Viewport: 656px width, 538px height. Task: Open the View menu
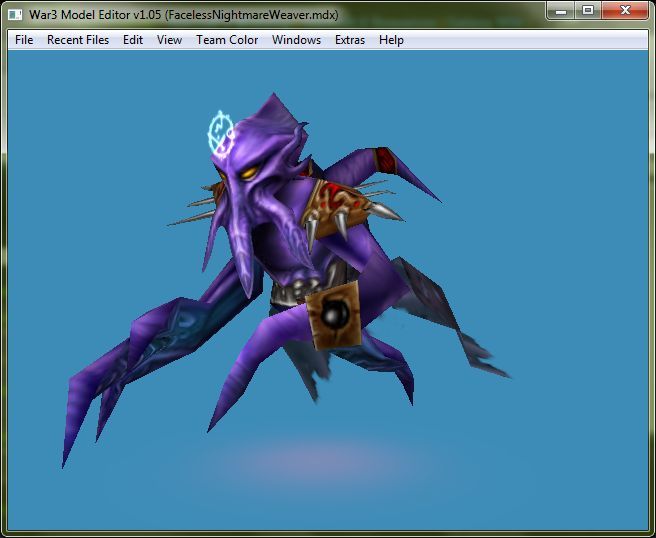coord(169,40)
